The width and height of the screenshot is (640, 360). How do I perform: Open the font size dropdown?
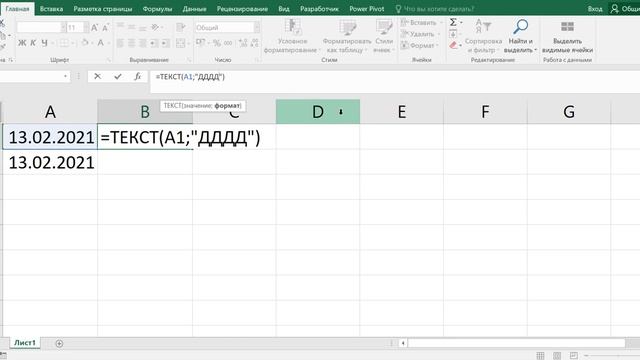coord(86,28)
